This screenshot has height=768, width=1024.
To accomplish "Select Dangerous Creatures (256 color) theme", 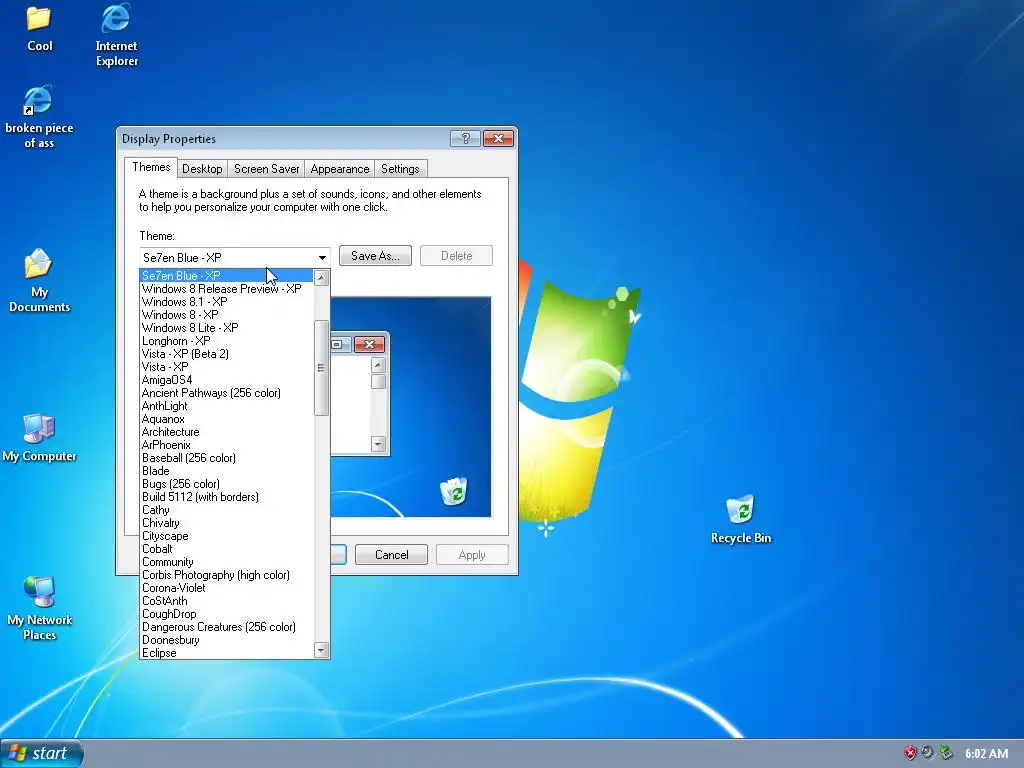I will [227, 627].
